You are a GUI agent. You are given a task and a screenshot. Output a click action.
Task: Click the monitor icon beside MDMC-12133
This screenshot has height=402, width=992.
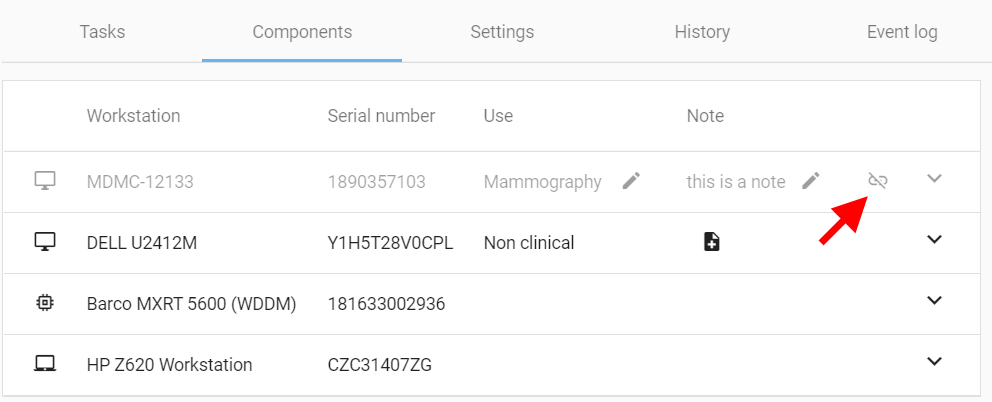coord(45,180)
